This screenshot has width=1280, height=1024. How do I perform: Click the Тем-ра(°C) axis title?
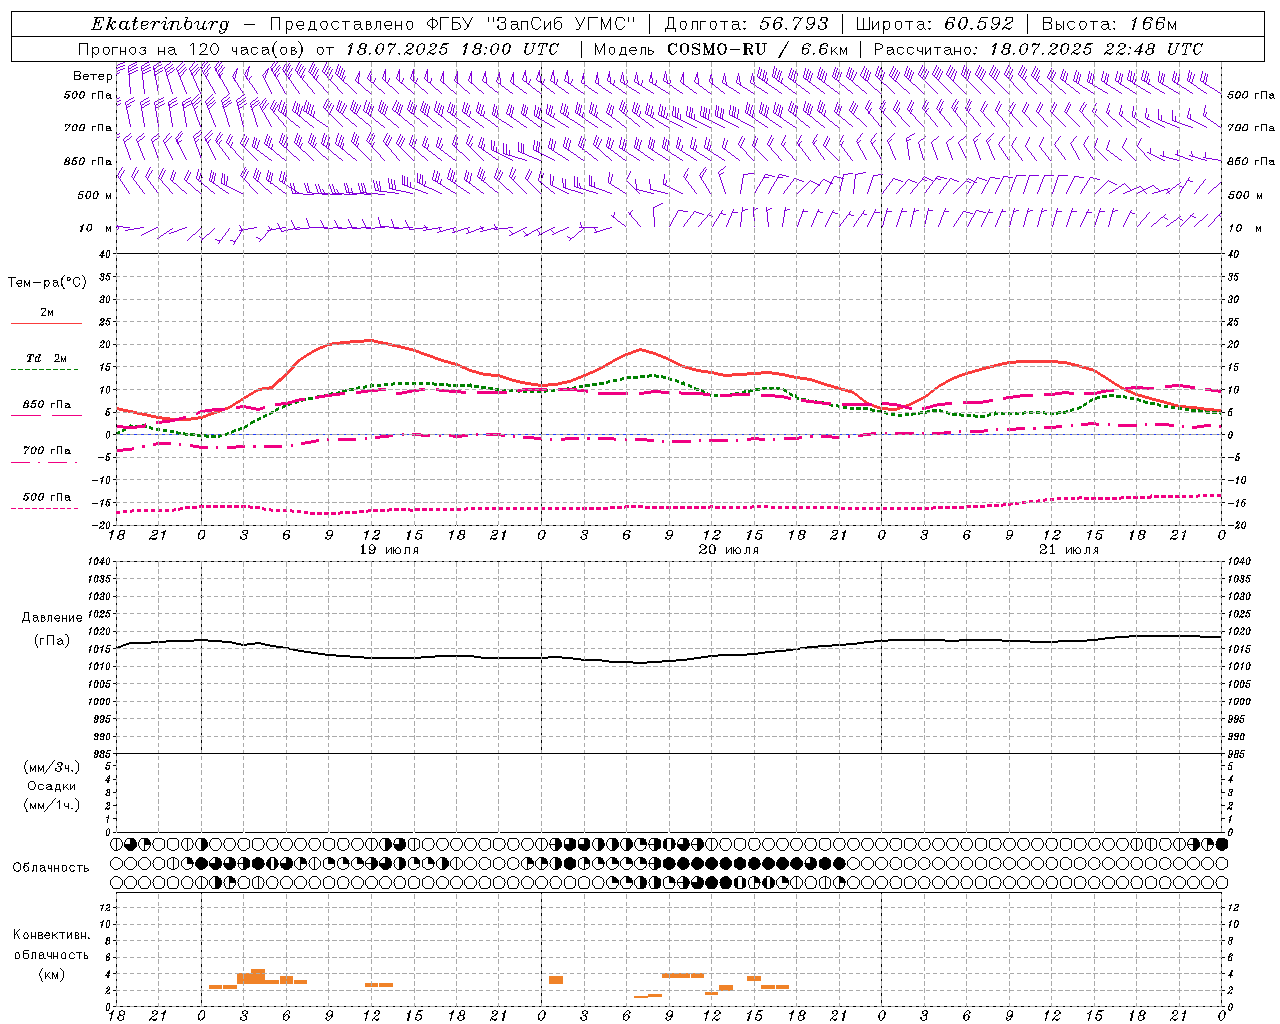[x=47, y=283]
